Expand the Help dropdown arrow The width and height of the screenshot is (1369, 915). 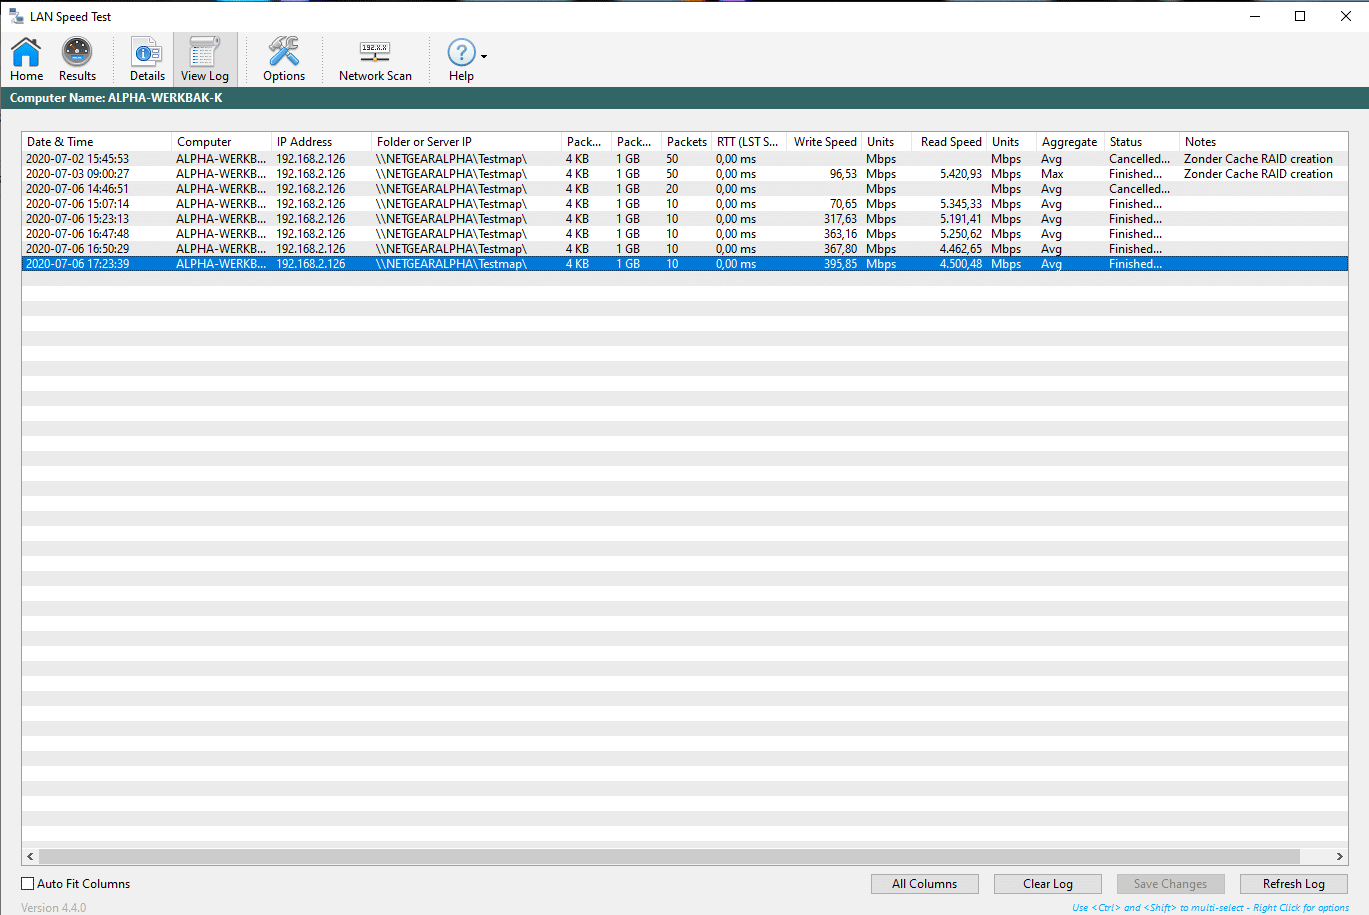[x=484, y=56]
